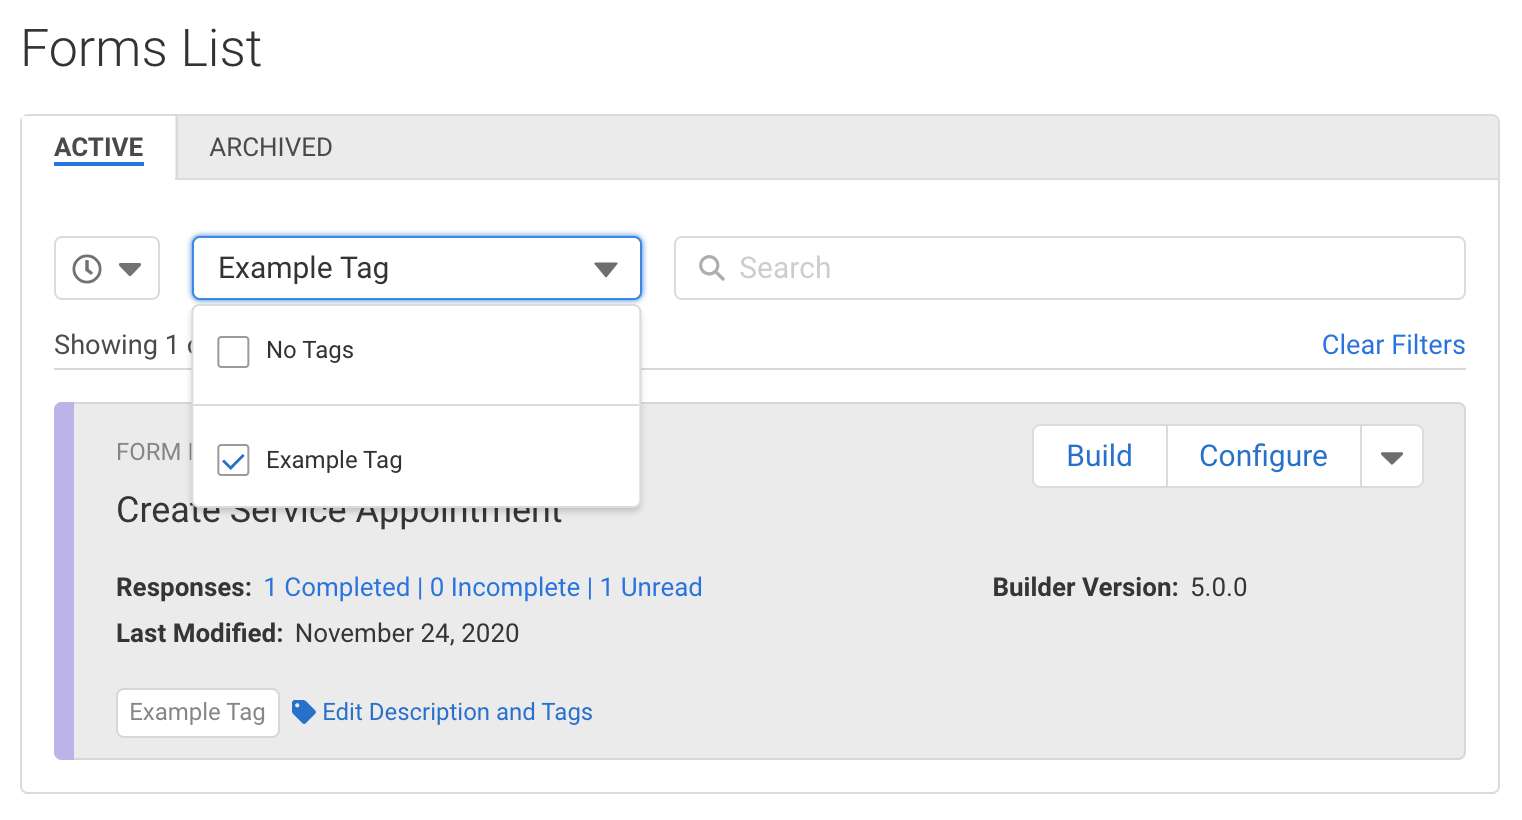Open Edit Description and Tags link

coord(457,712)
